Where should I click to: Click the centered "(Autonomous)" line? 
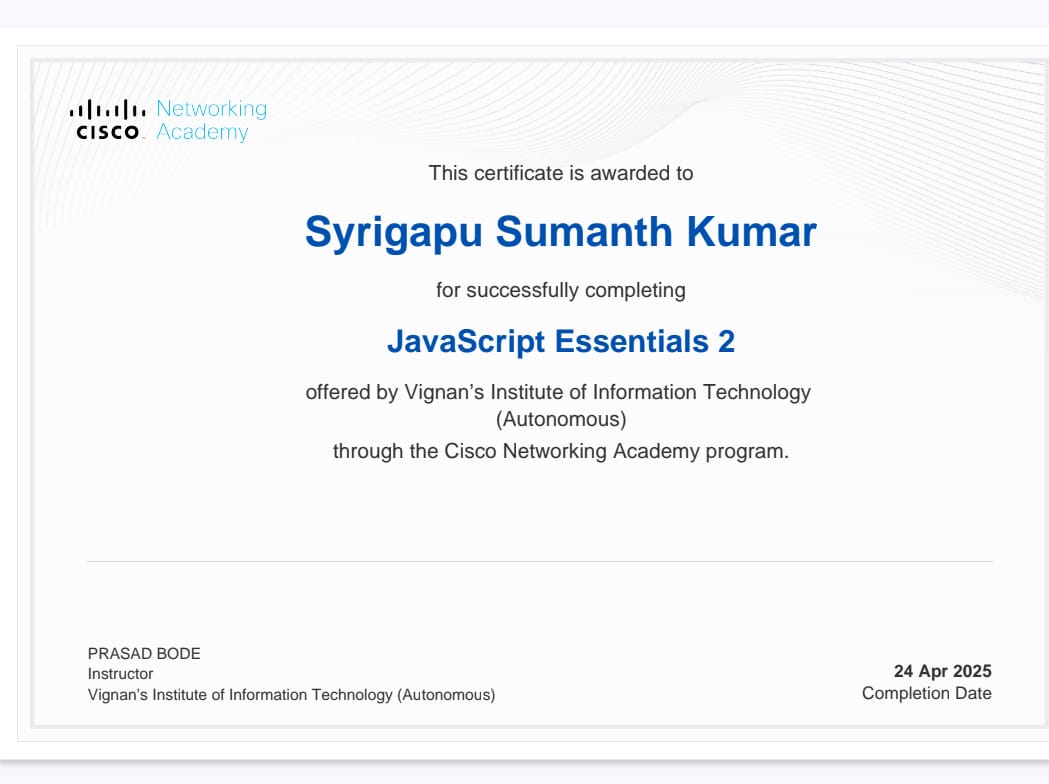561,419
